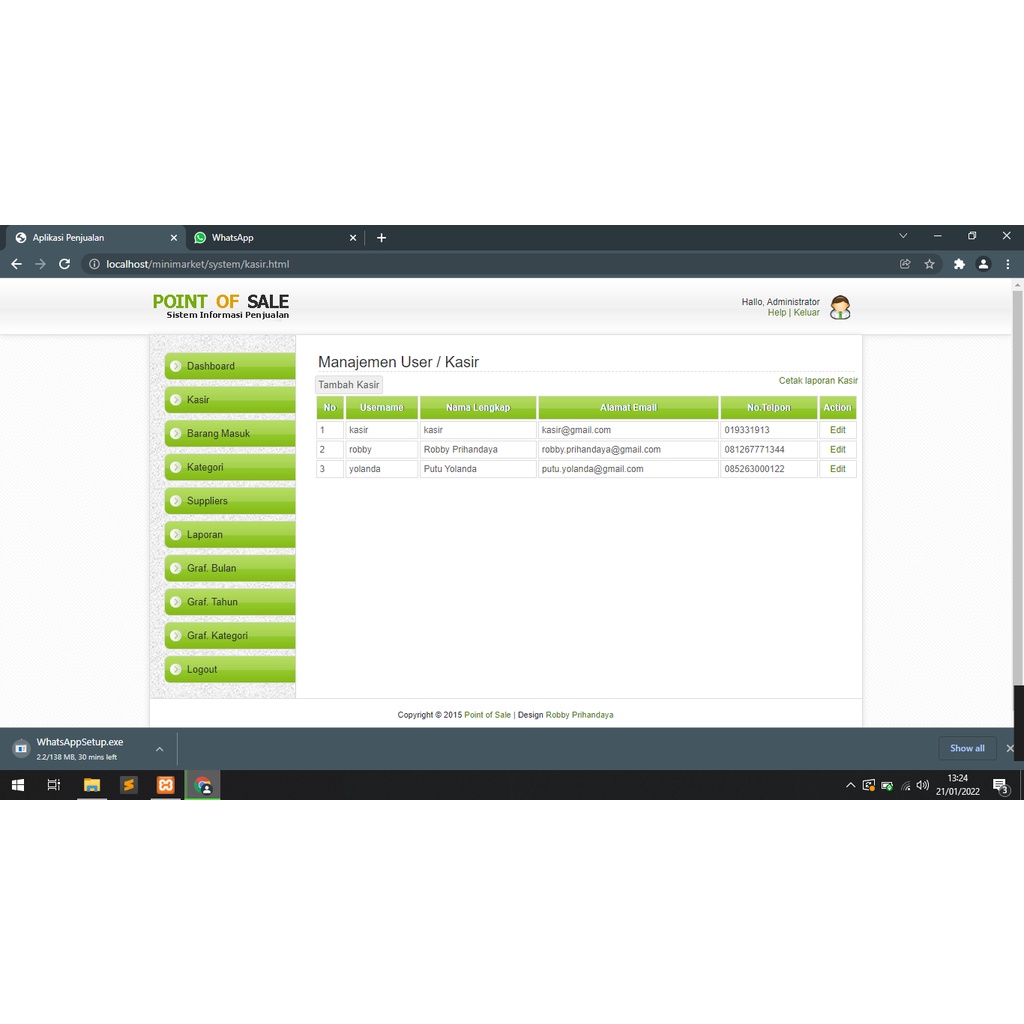Open the Help link in header

point(776,313)
